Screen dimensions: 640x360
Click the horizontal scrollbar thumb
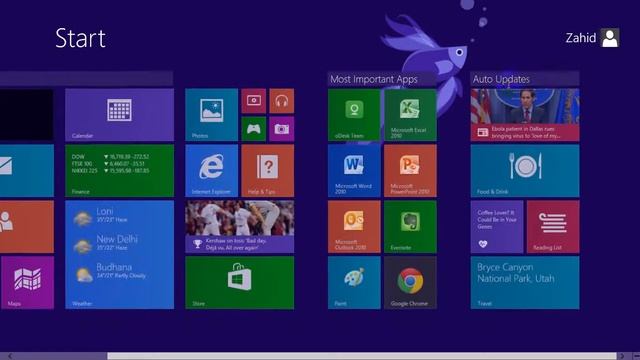pyautogui.click(x=362, y=356)
